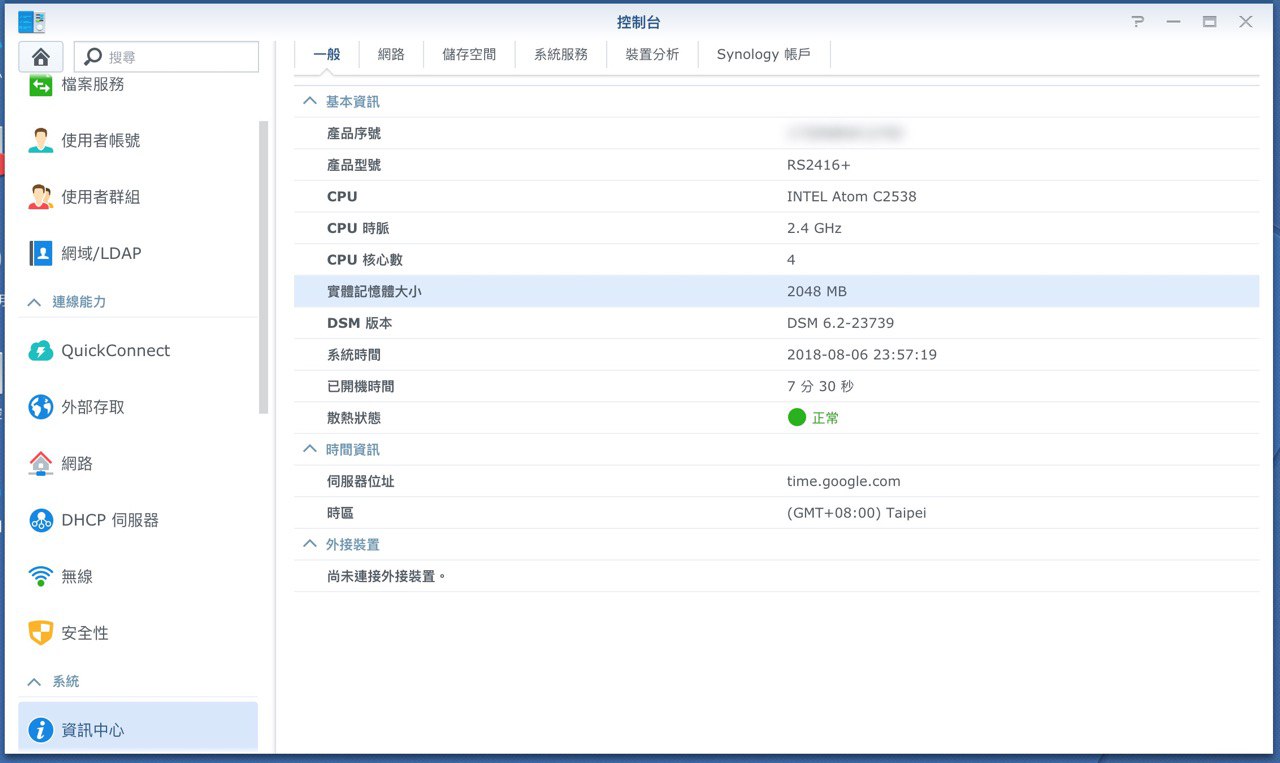Image resolution: width=1280 pixels, height=763 pixels.
Task: Collapse the 基本資訊 section
Action: (x=310, y=101)
